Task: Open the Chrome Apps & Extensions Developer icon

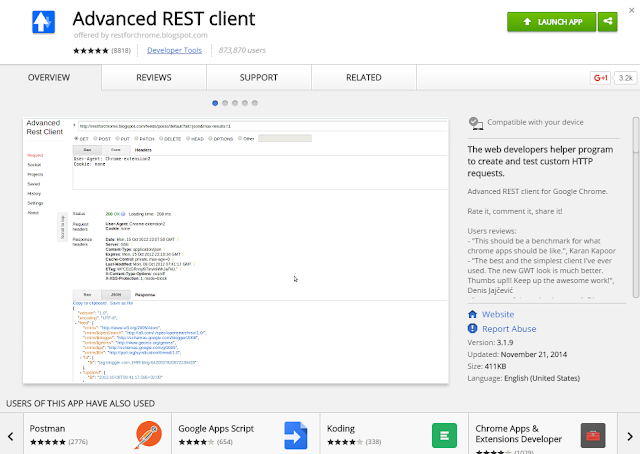Action: tap(592, 435)
